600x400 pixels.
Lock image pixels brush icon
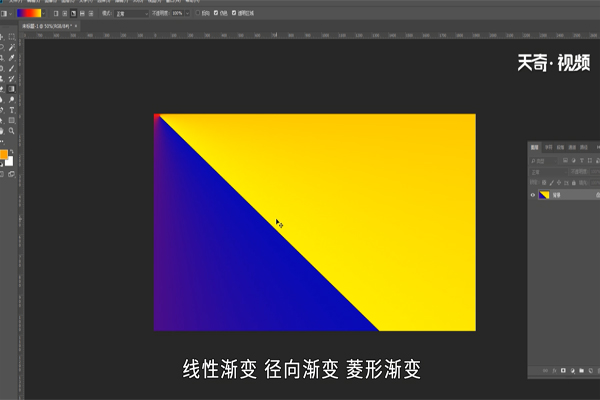551,183
